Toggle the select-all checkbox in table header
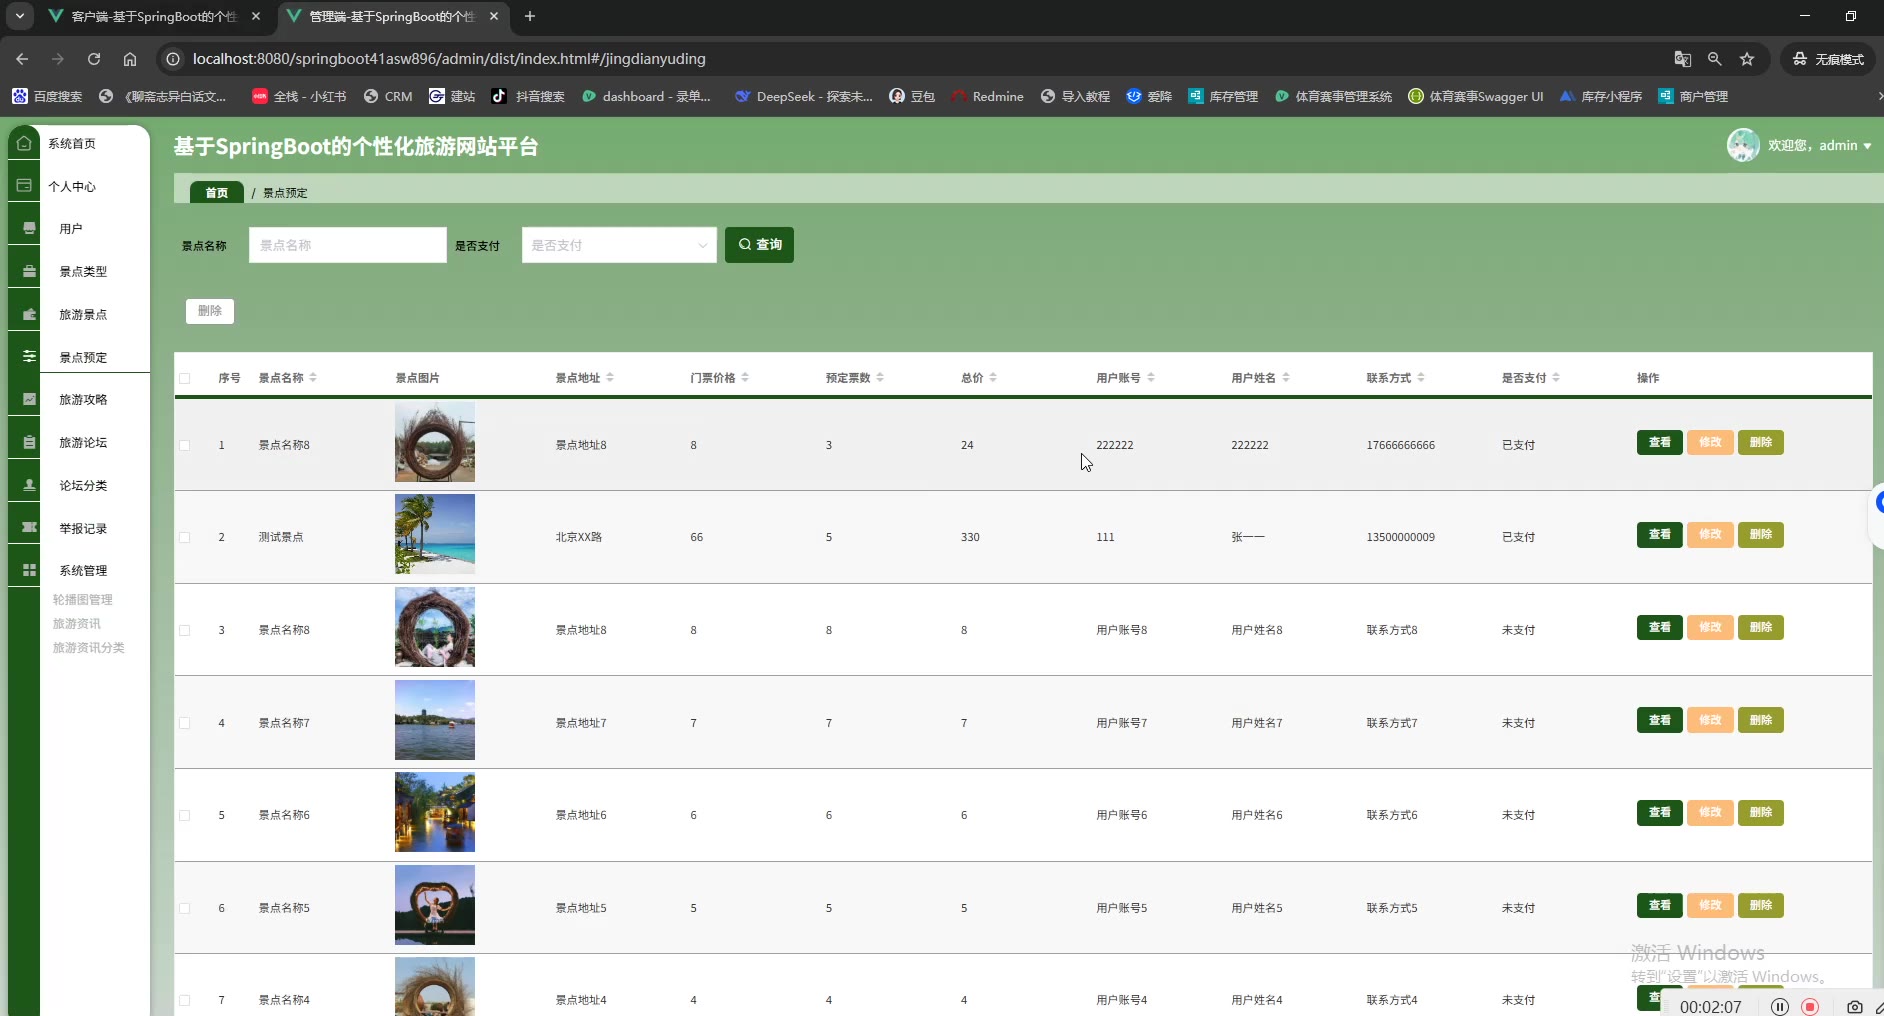This screenshot has height=1016, width=1884. click(x=185, y=378)
